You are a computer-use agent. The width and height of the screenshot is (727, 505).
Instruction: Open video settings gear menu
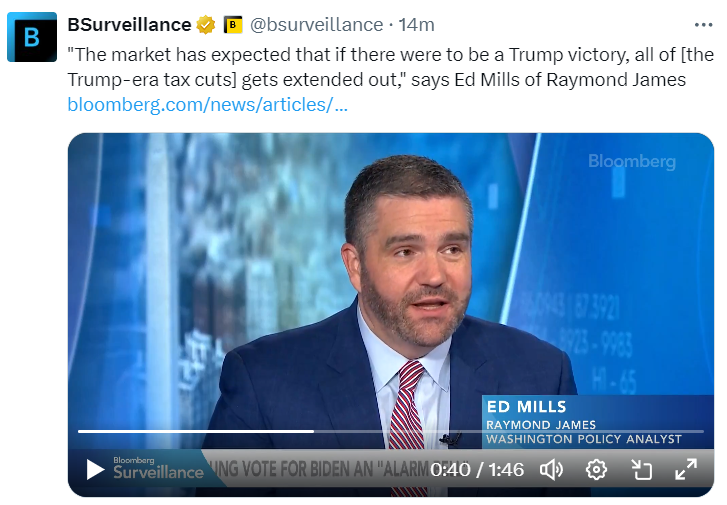[x=596, y=469]
